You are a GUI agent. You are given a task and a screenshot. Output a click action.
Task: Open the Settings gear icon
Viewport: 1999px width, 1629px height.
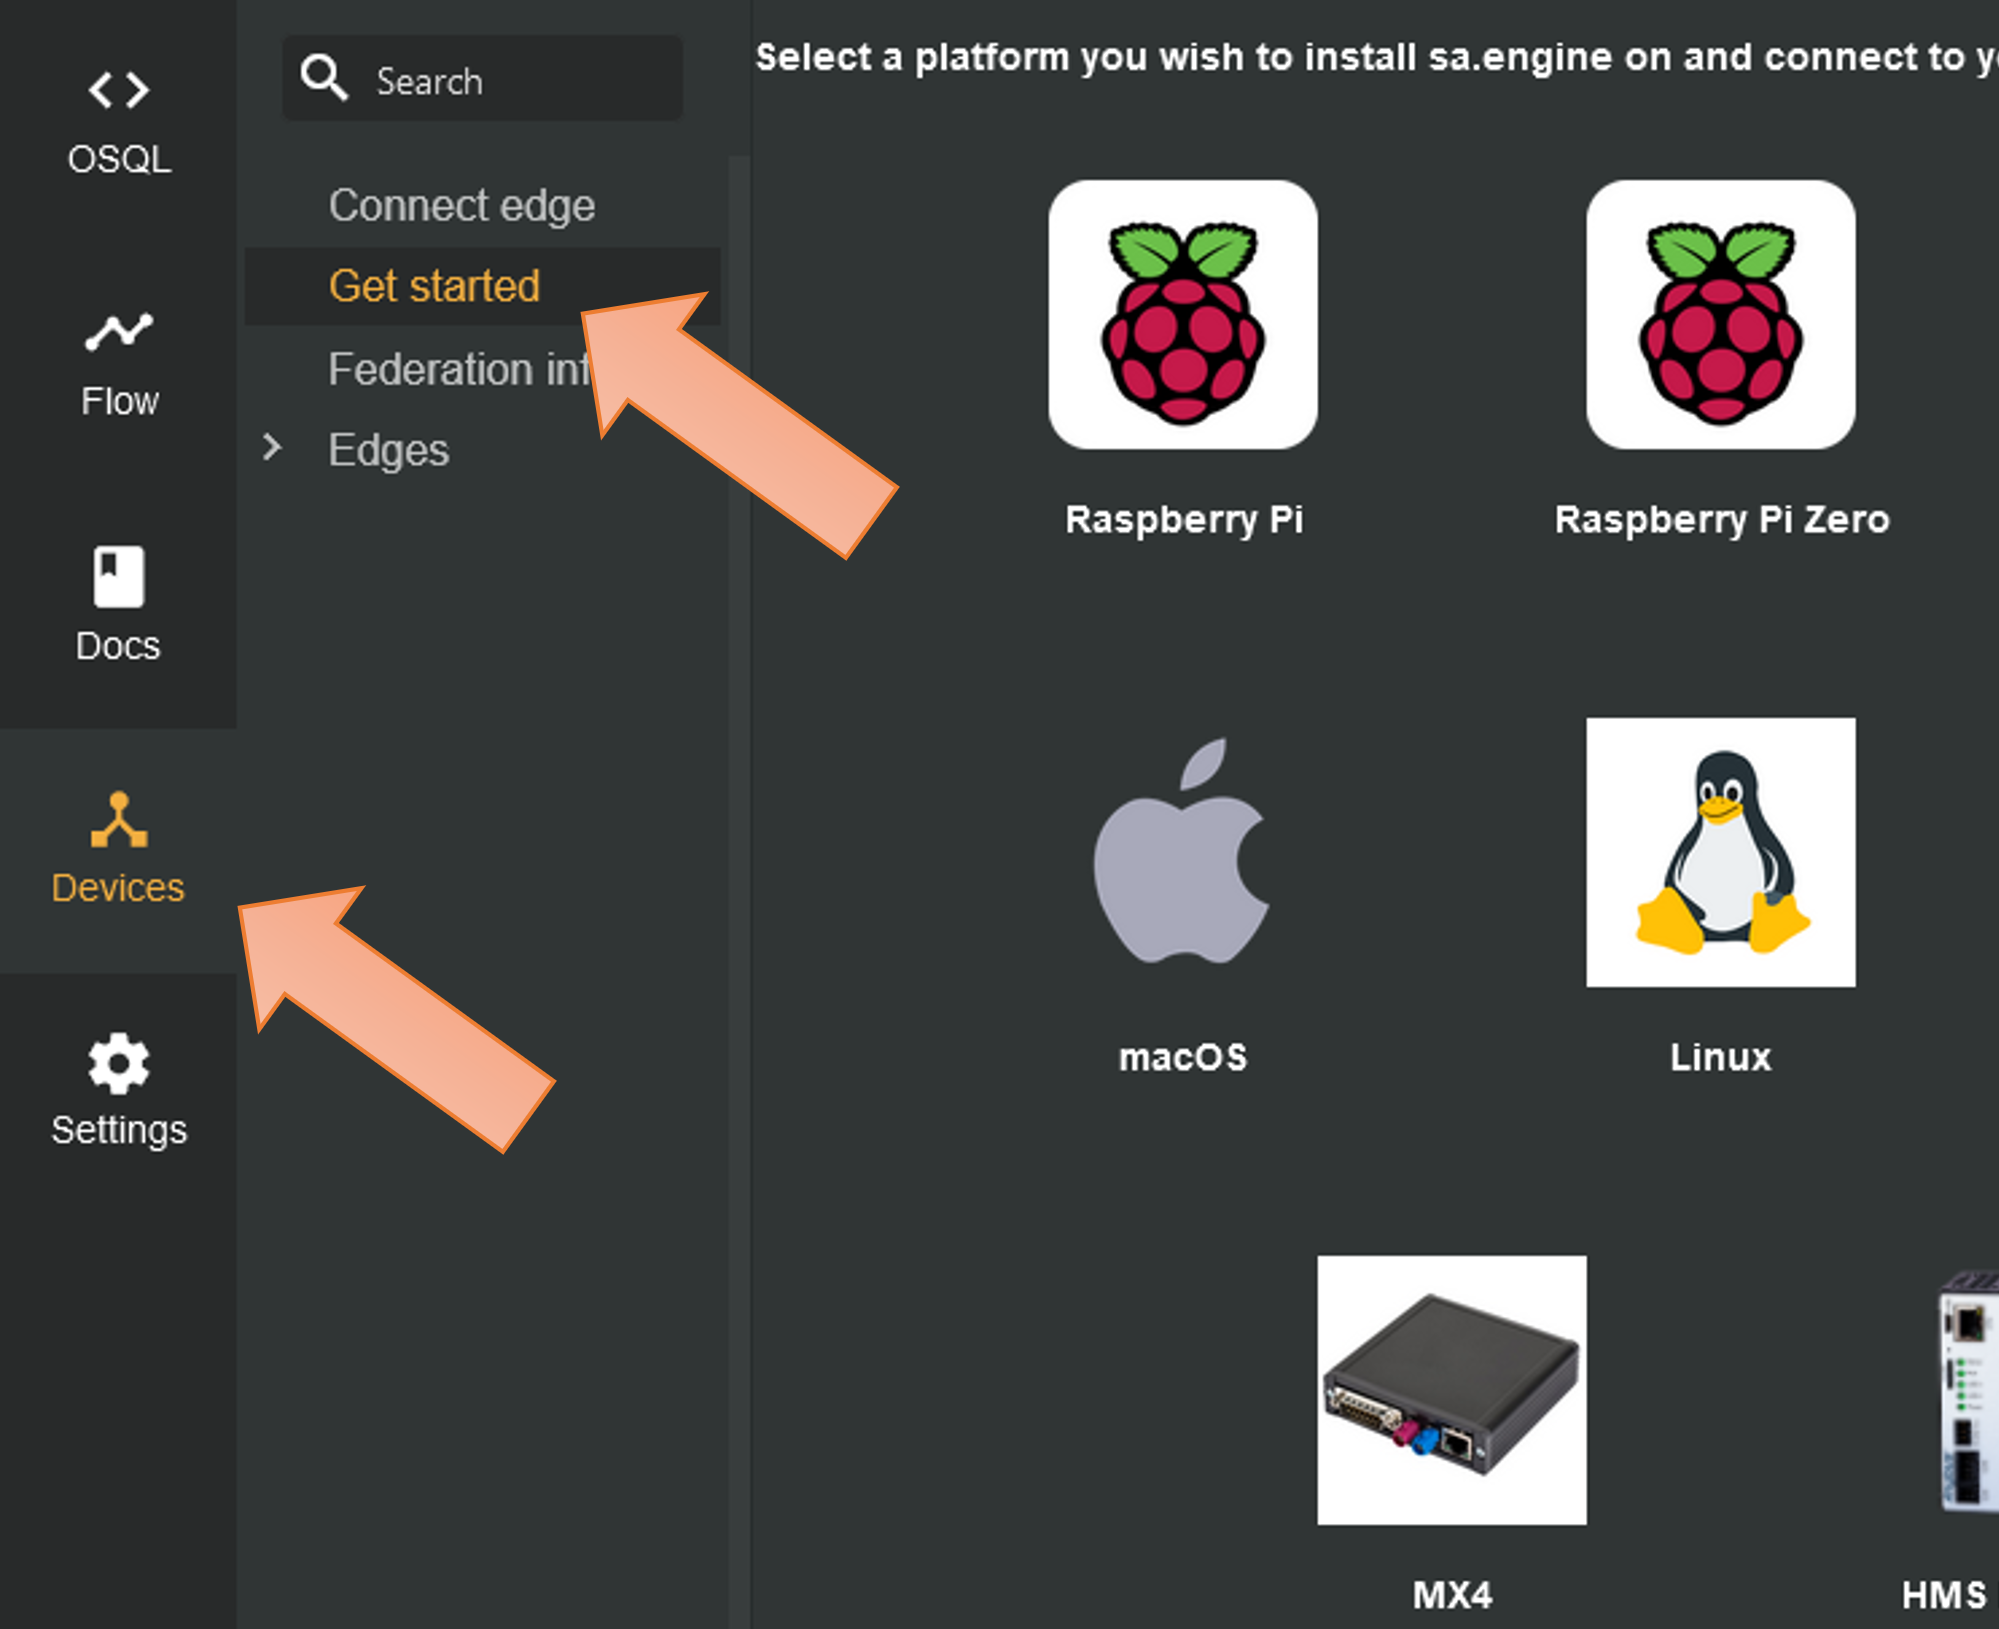[x=119, y=1063]
